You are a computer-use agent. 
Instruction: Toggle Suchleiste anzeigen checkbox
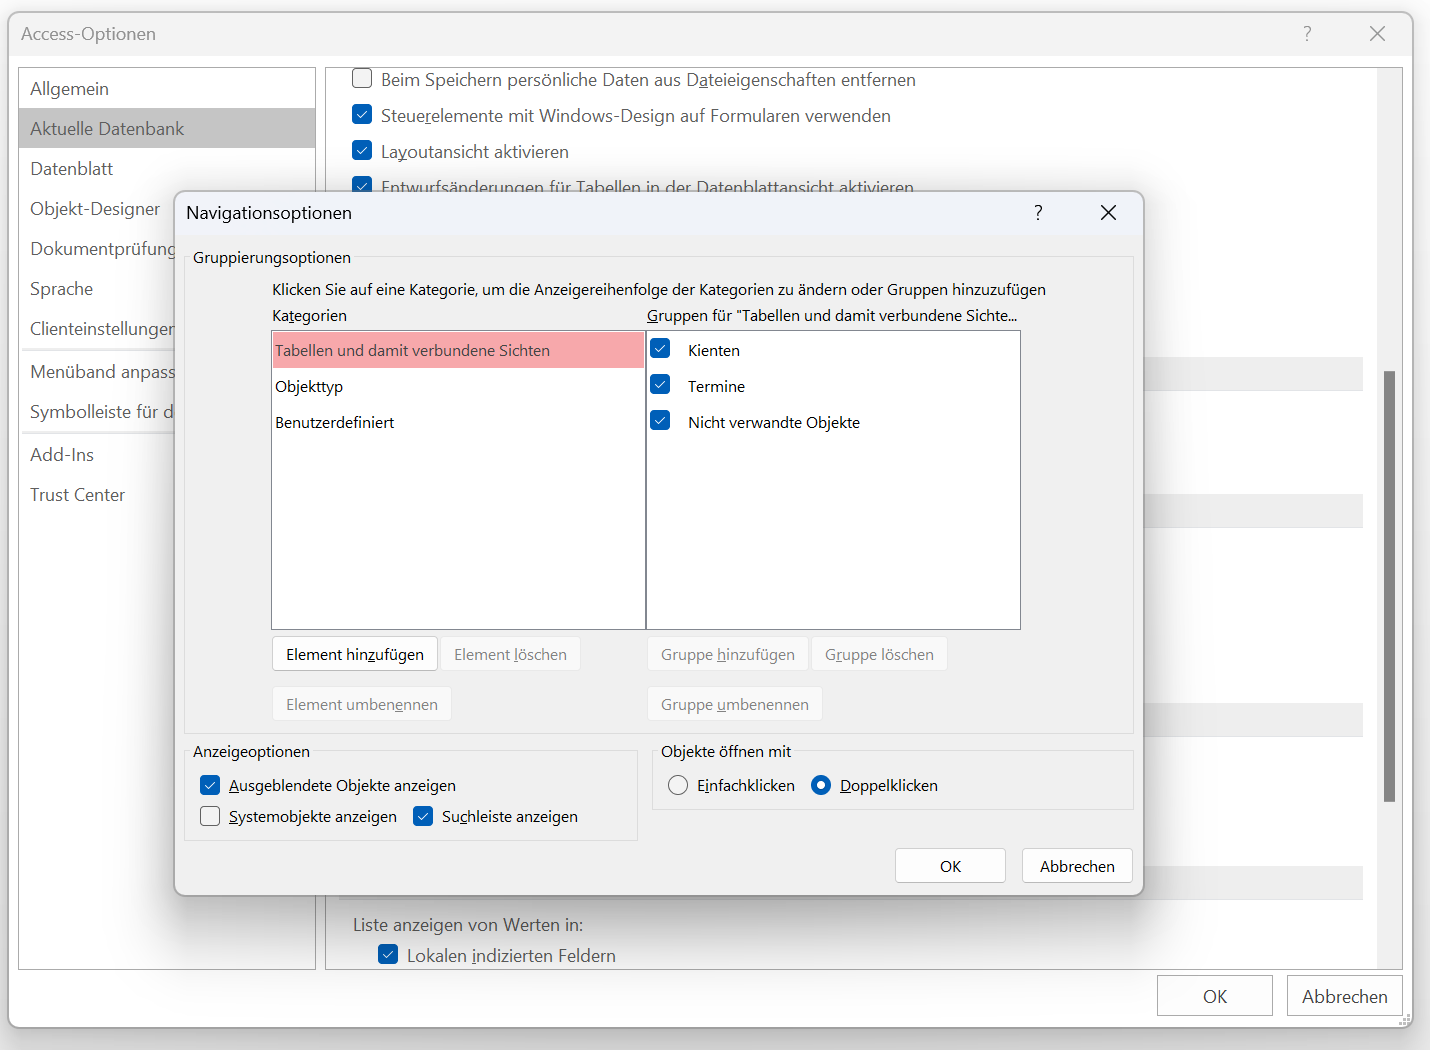(x=423, y=816)
